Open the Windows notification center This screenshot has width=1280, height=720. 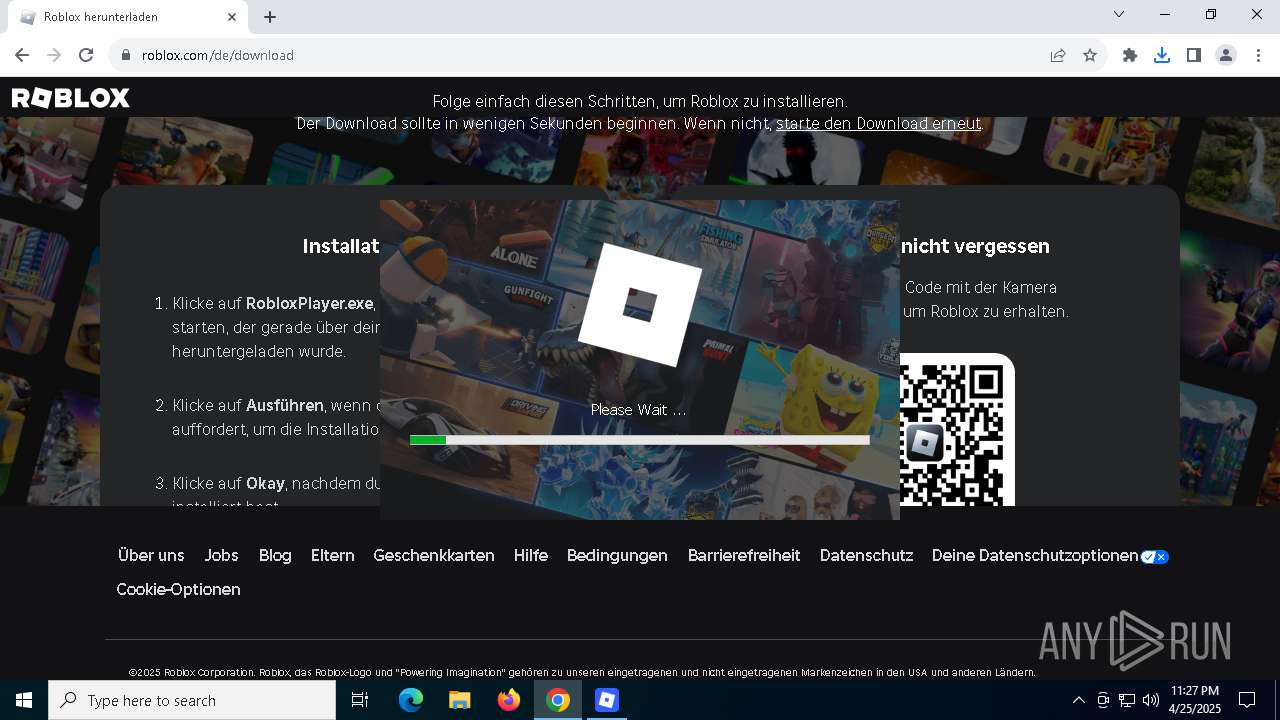(1247, 700)
